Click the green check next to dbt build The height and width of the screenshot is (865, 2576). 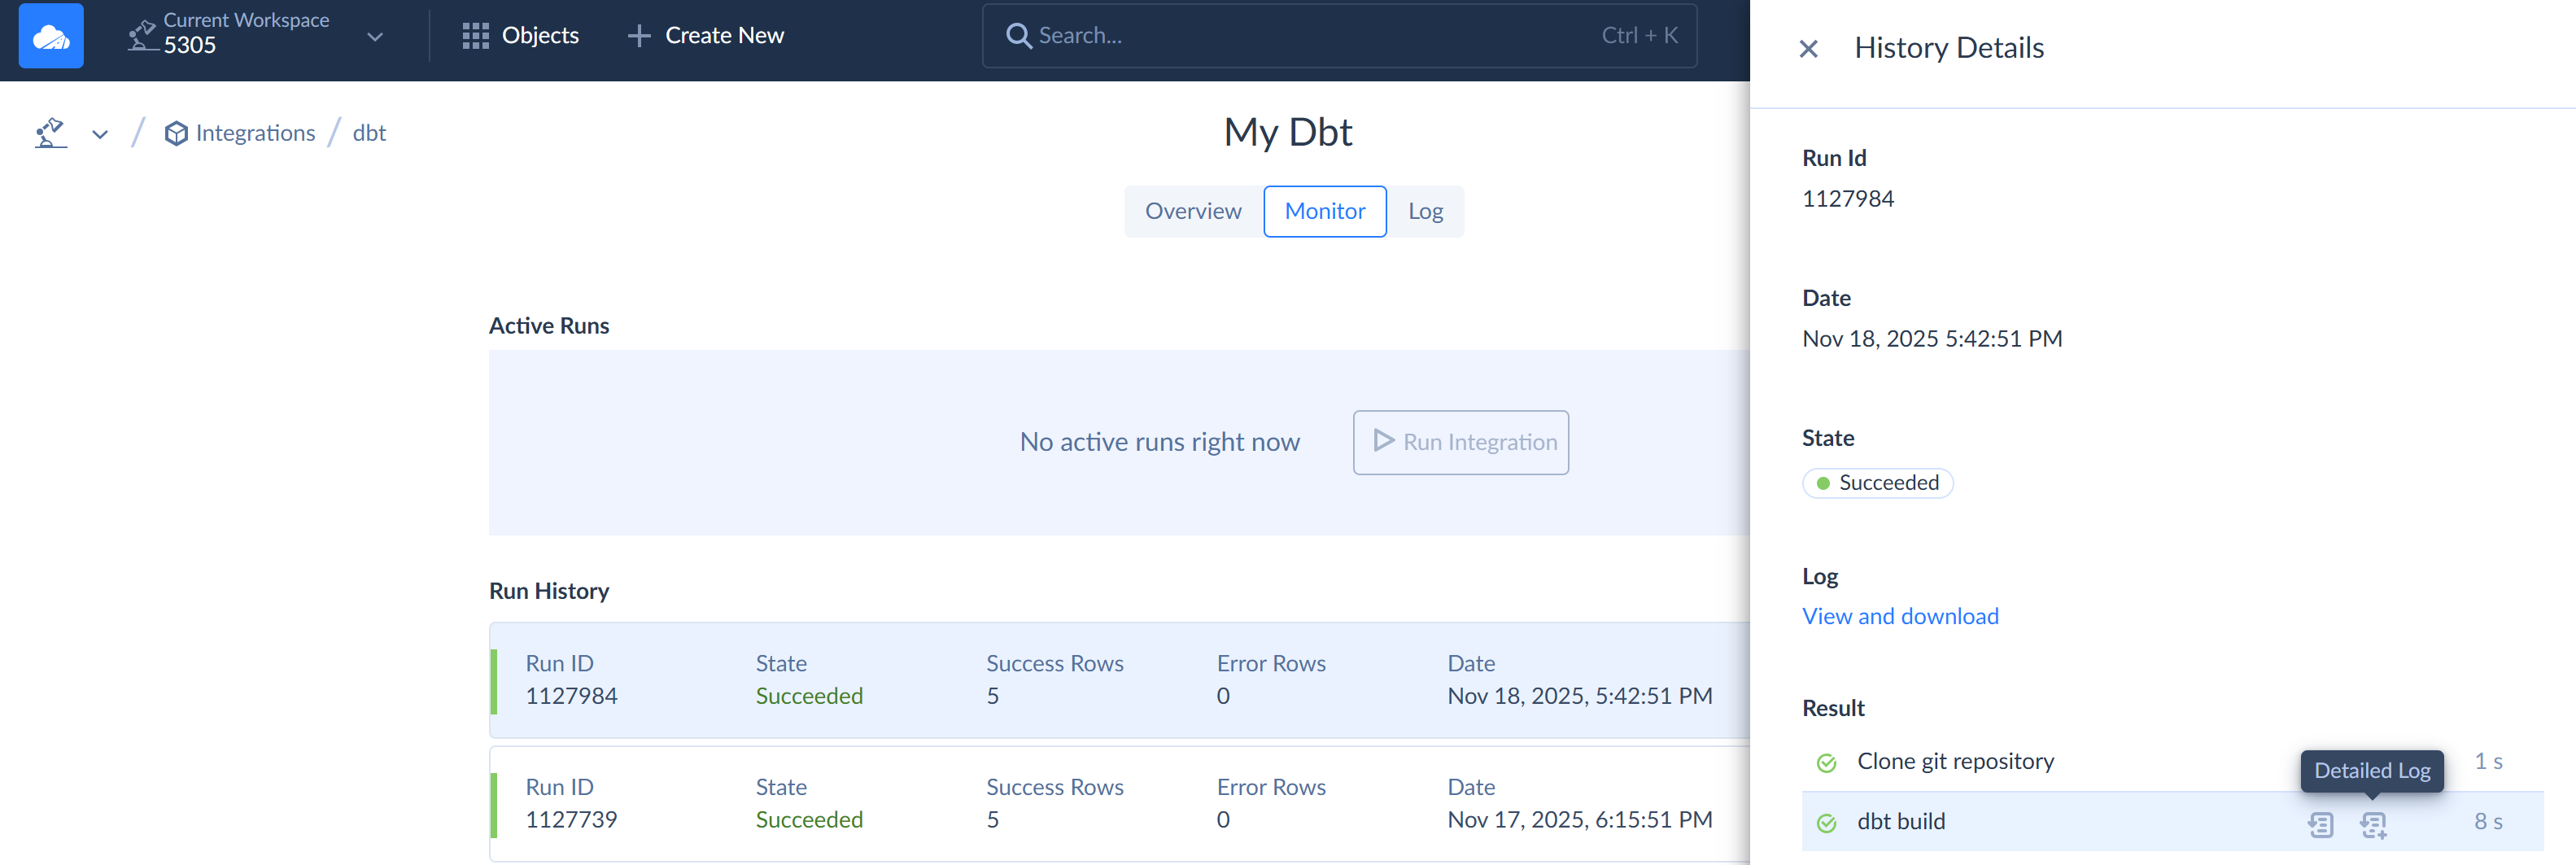click(x=1827, y=823)
